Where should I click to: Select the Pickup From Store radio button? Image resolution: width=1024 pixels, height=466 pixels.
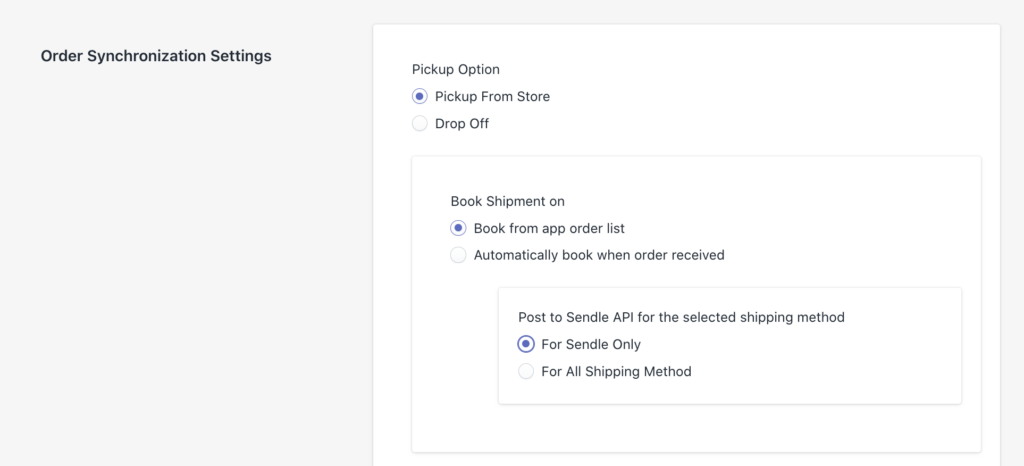point(420,97)
